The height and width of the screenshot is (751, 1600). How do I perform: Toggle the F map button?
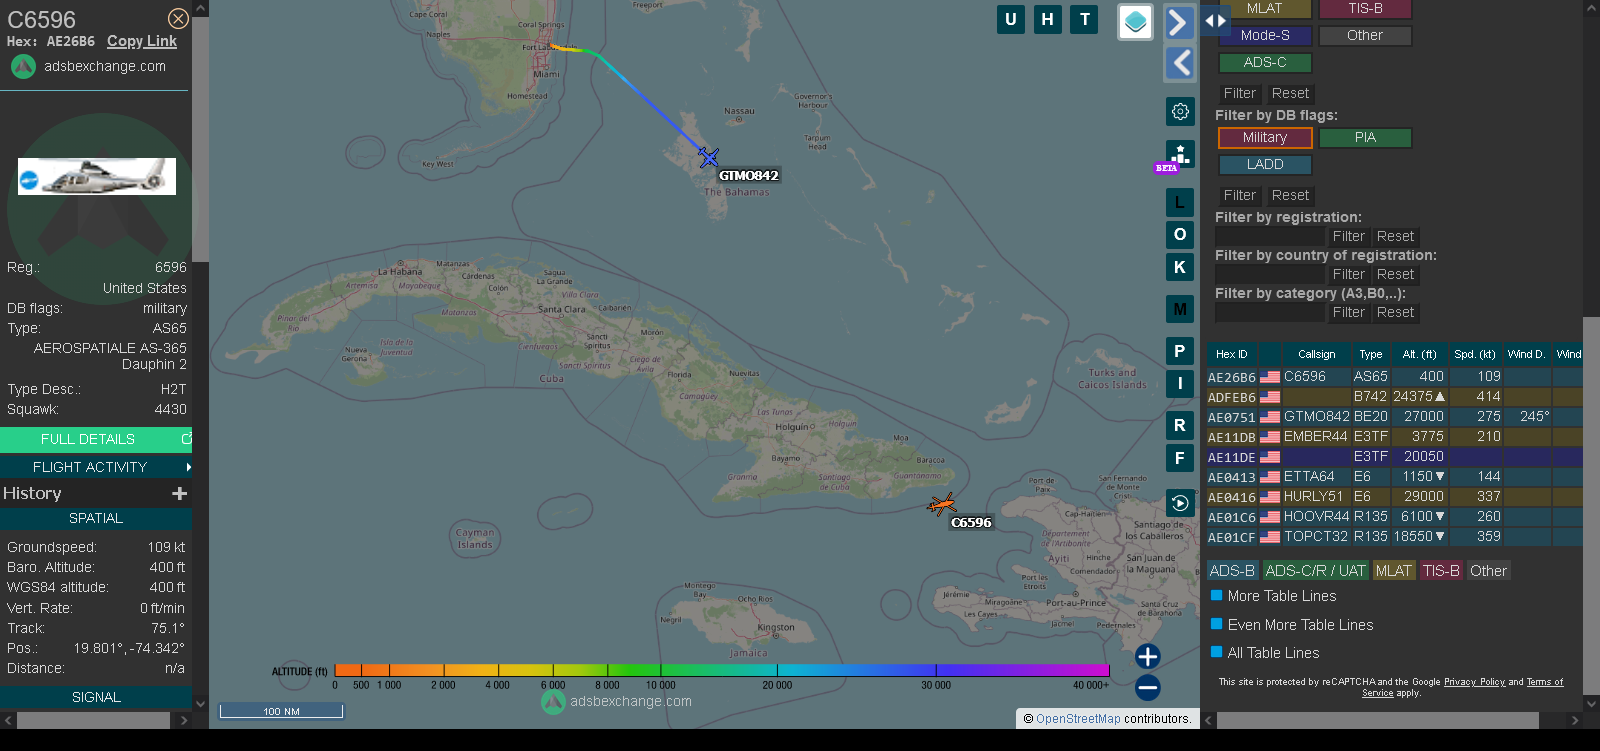[x=1180, y=458]
